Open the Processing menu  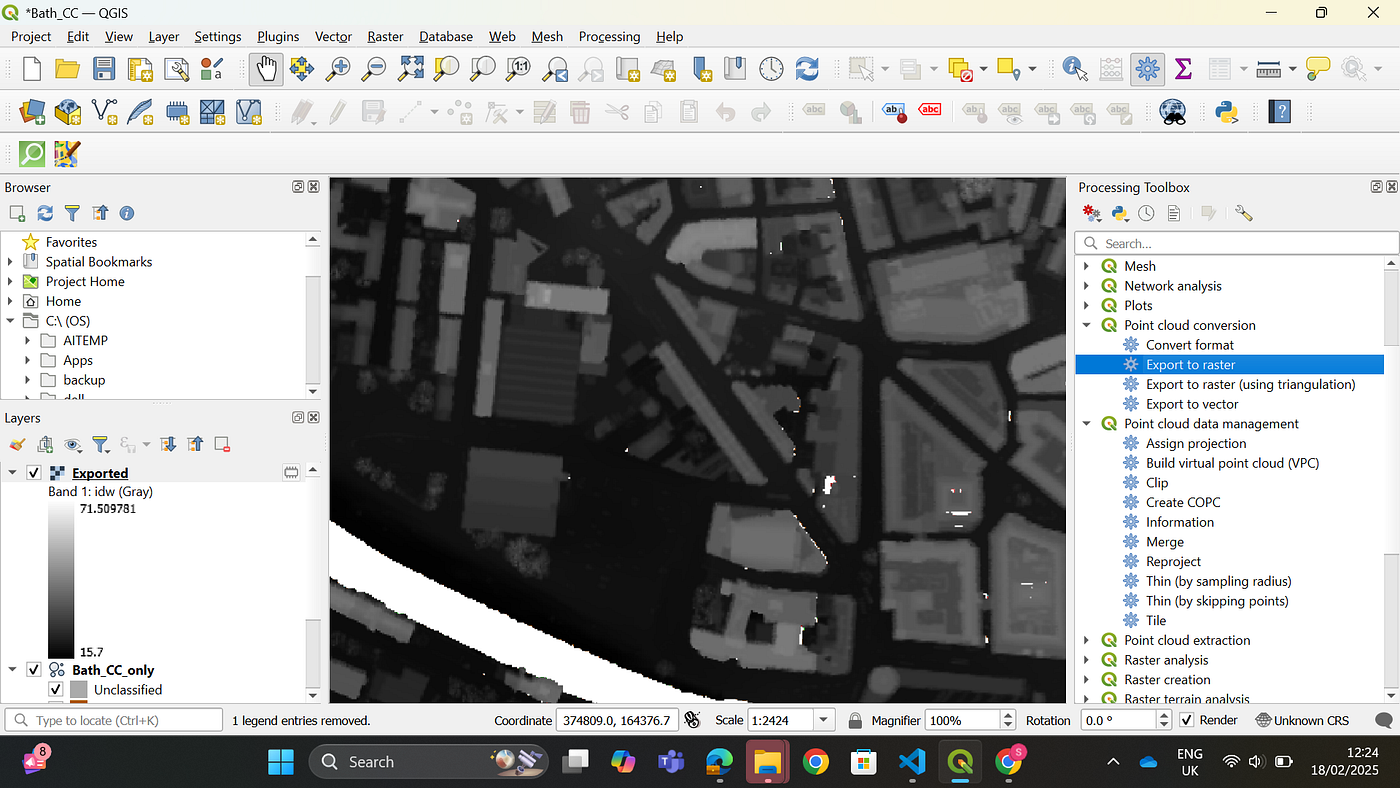(609, 36)
